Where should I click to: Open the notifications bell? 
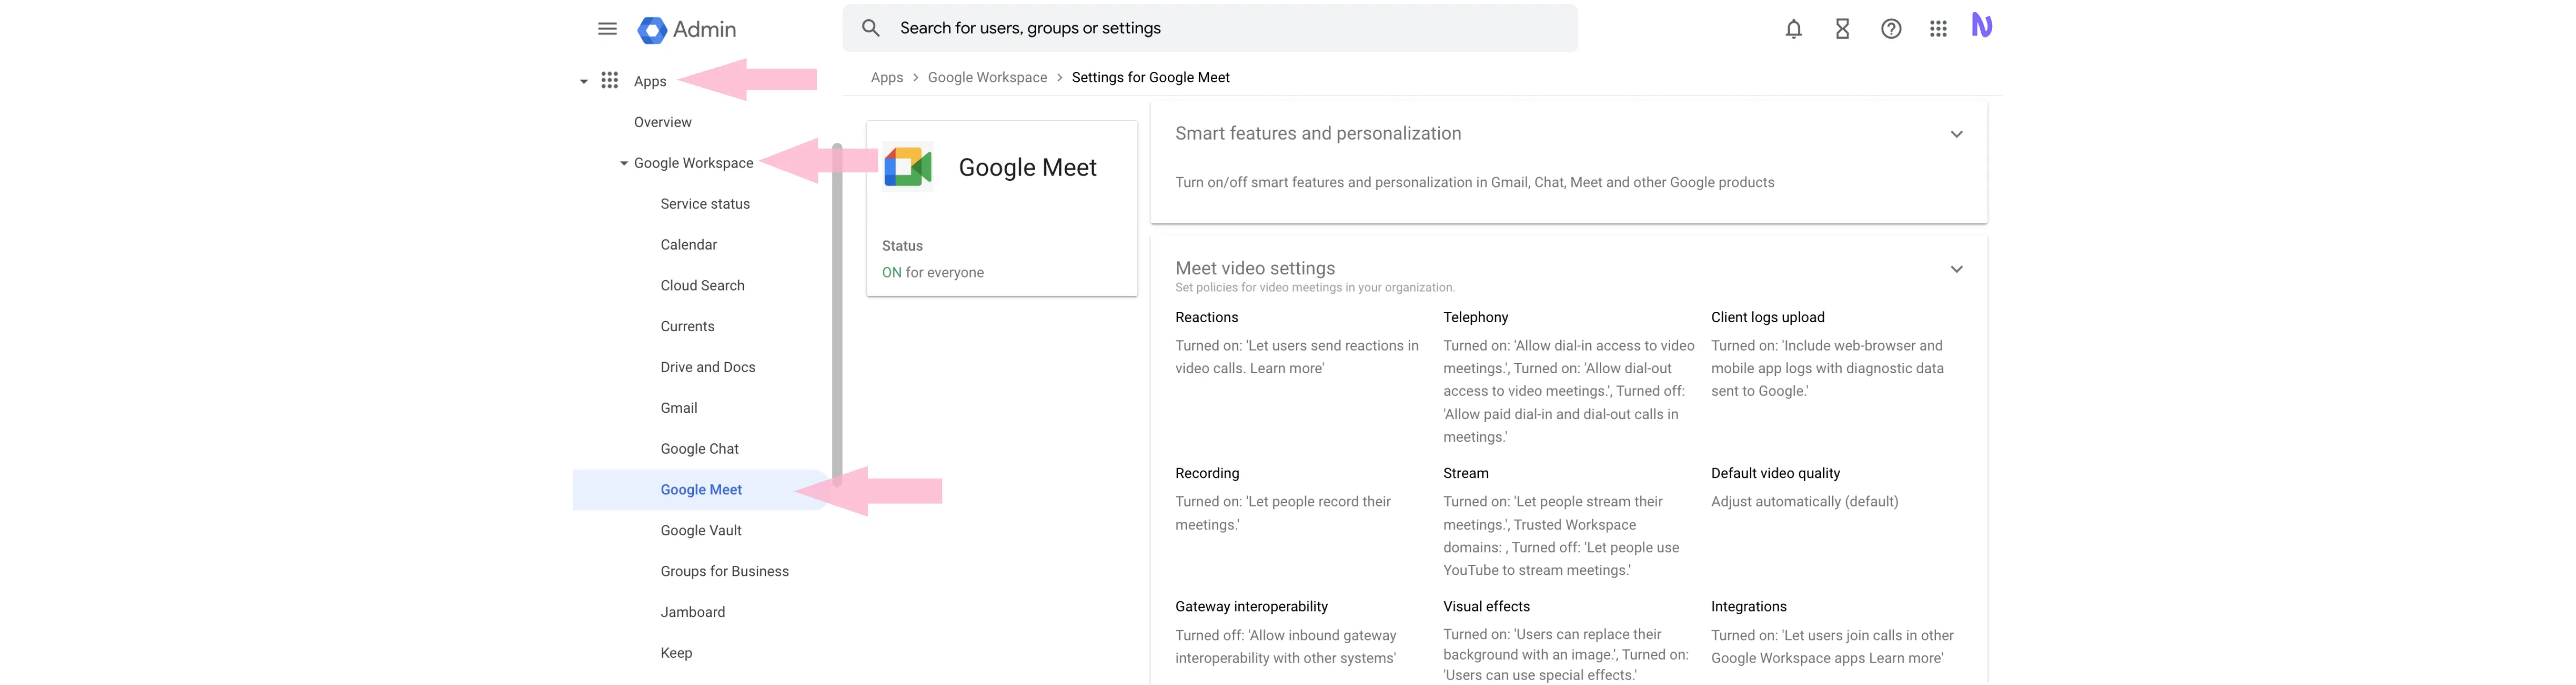(x=1793, y=29)
